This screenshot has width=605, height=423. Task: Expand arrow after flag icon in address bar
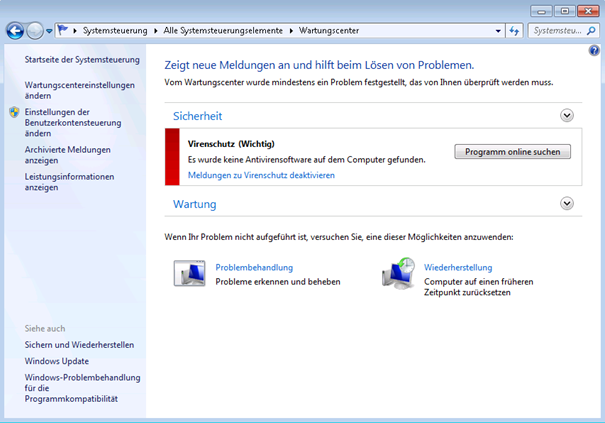click(x=75, y=31)
